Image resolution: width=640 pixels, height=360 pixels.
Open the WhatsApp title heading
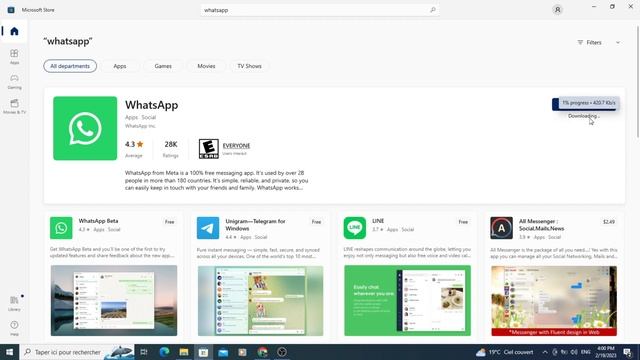click(x=151, y=105)
